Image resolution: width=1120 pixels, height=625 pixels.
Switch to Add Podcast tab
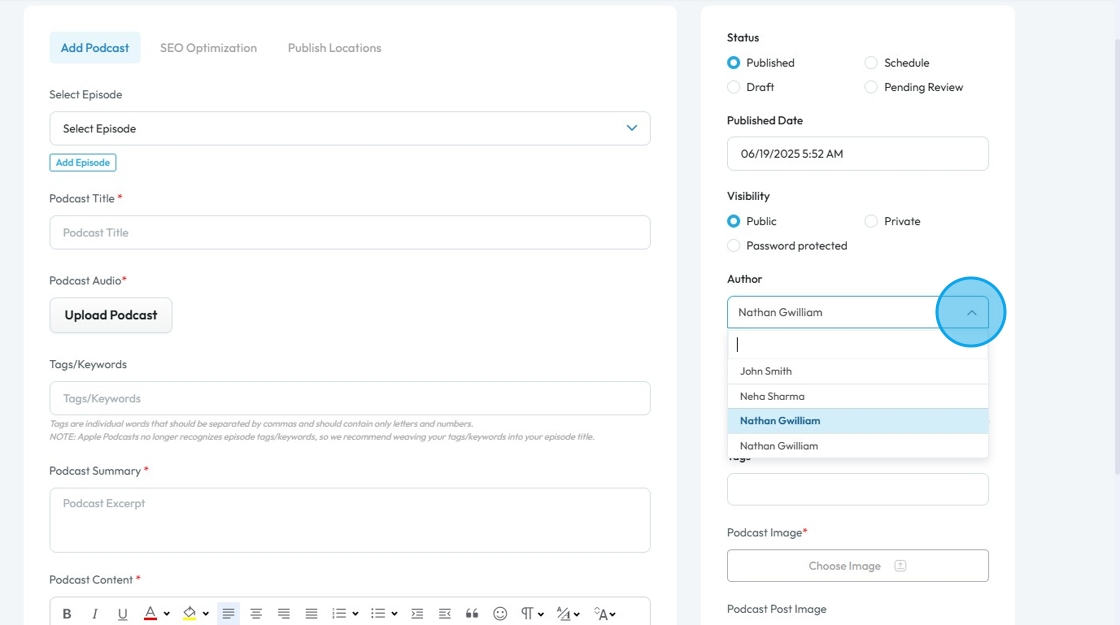[x=95, y=48]
